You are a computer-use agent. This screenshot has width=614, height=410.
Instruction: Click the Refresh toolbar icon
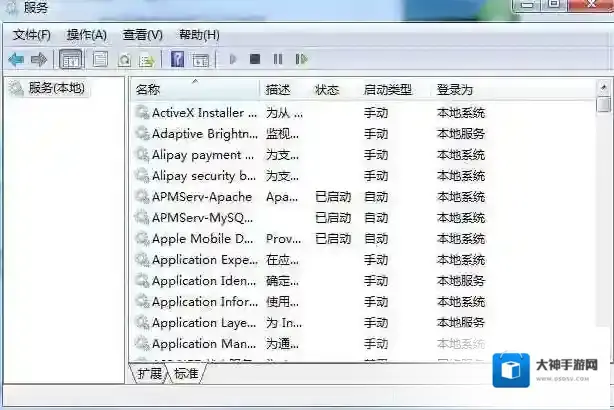pos(125,60)
